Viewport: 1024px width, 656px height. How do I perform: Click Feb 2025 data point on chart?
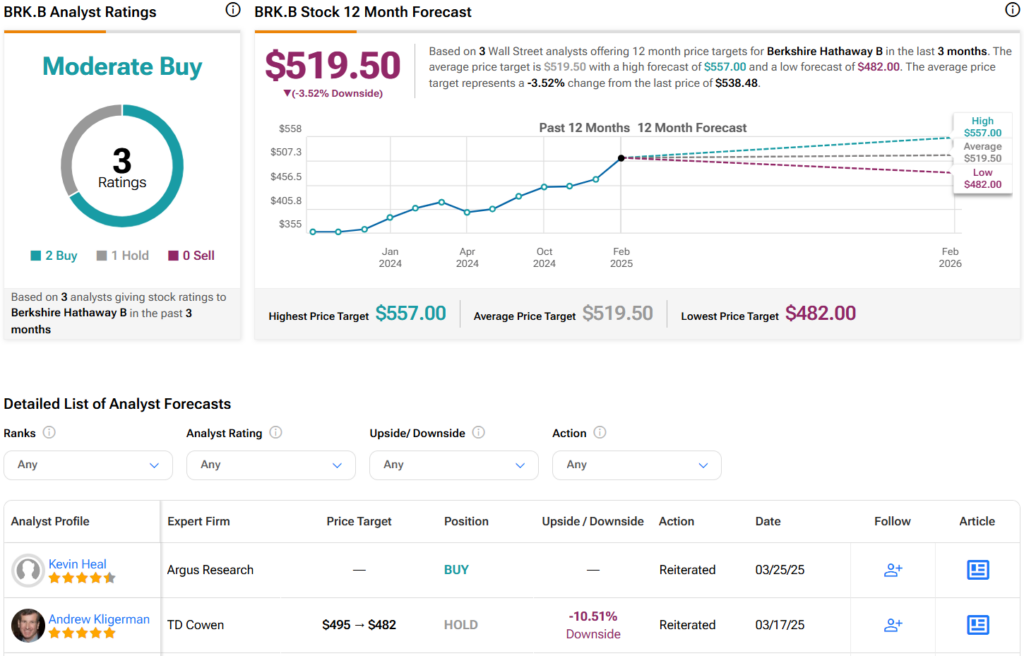pos(621,158)
